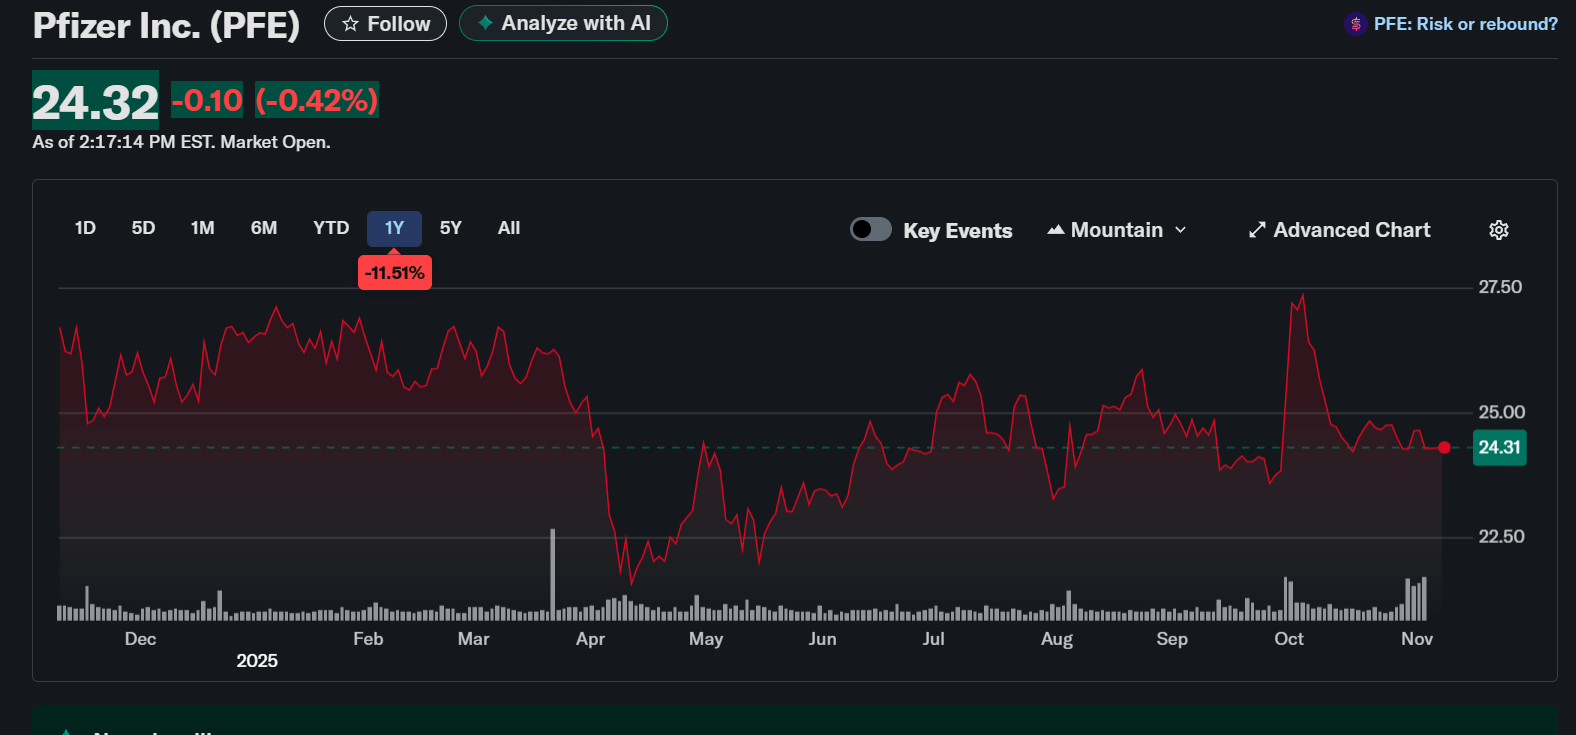
Task: Toggle the Key Events switch
Action: coord(870,230)
